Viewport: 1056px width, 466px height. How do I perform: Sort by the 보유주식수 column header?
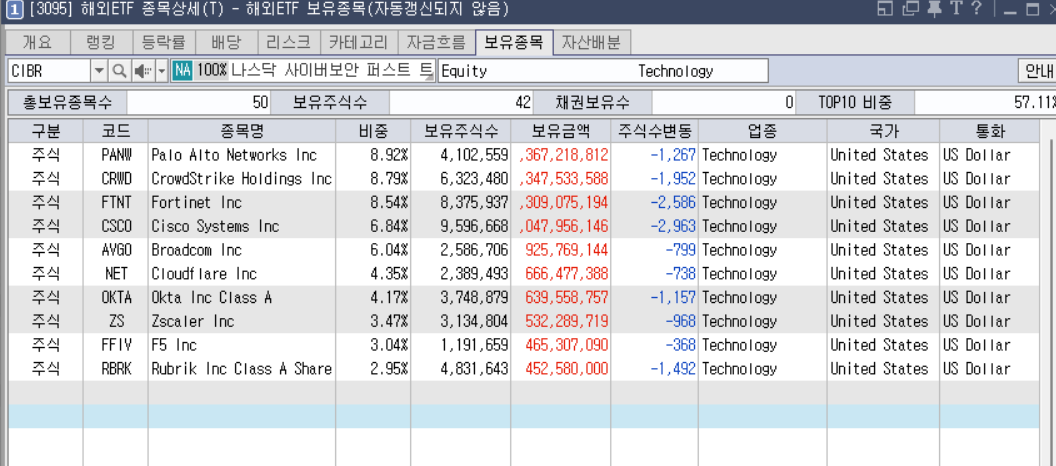[461, 131]
